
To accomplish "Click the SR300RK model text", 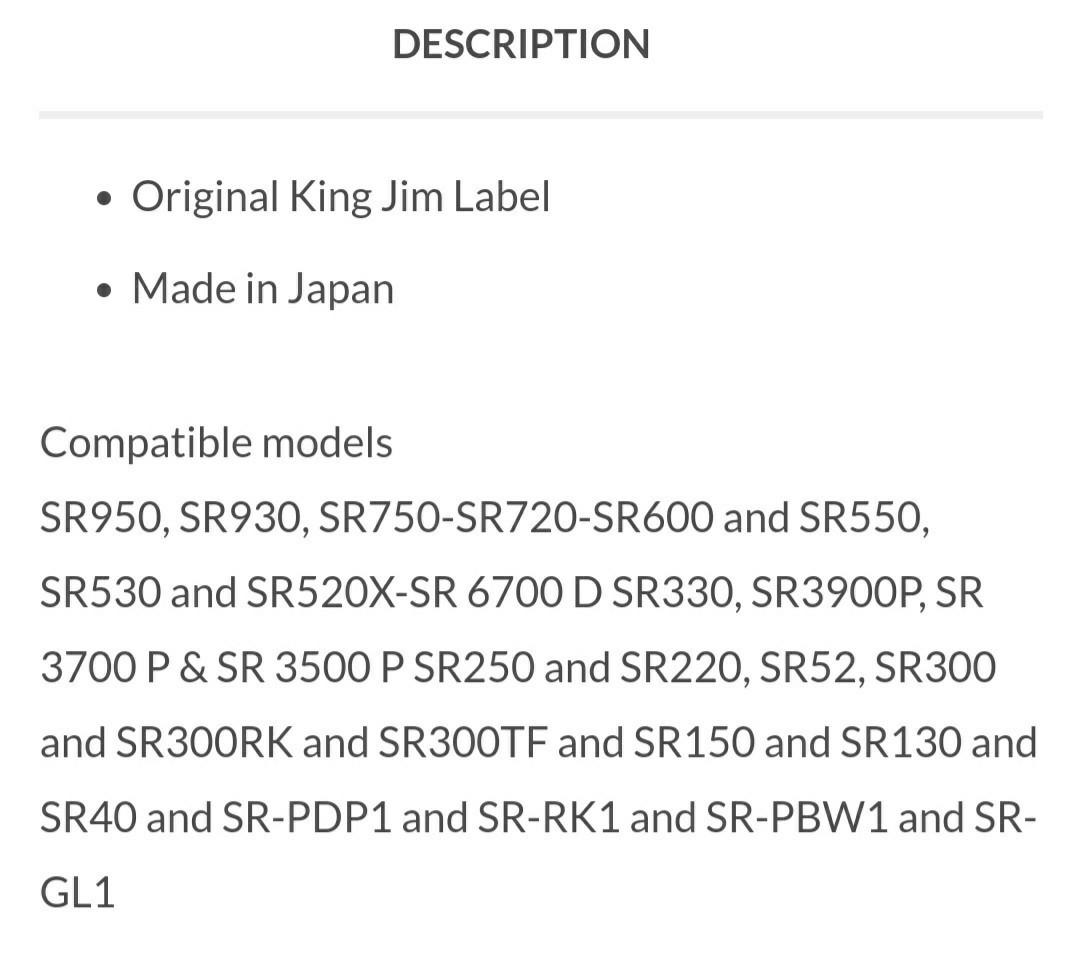I will click(204, 742).
